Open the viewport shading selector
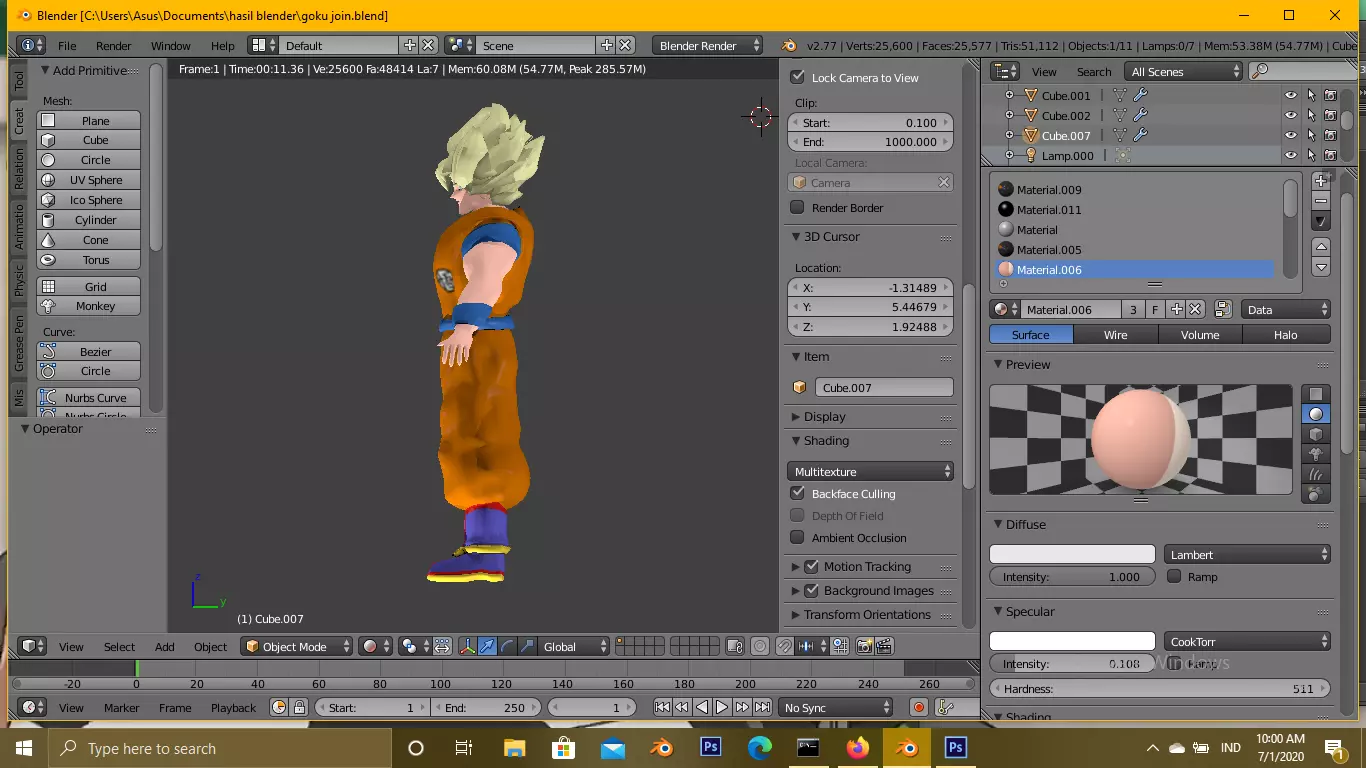The width and height of the screenshot is (1366, 768). tap(375, 646)
